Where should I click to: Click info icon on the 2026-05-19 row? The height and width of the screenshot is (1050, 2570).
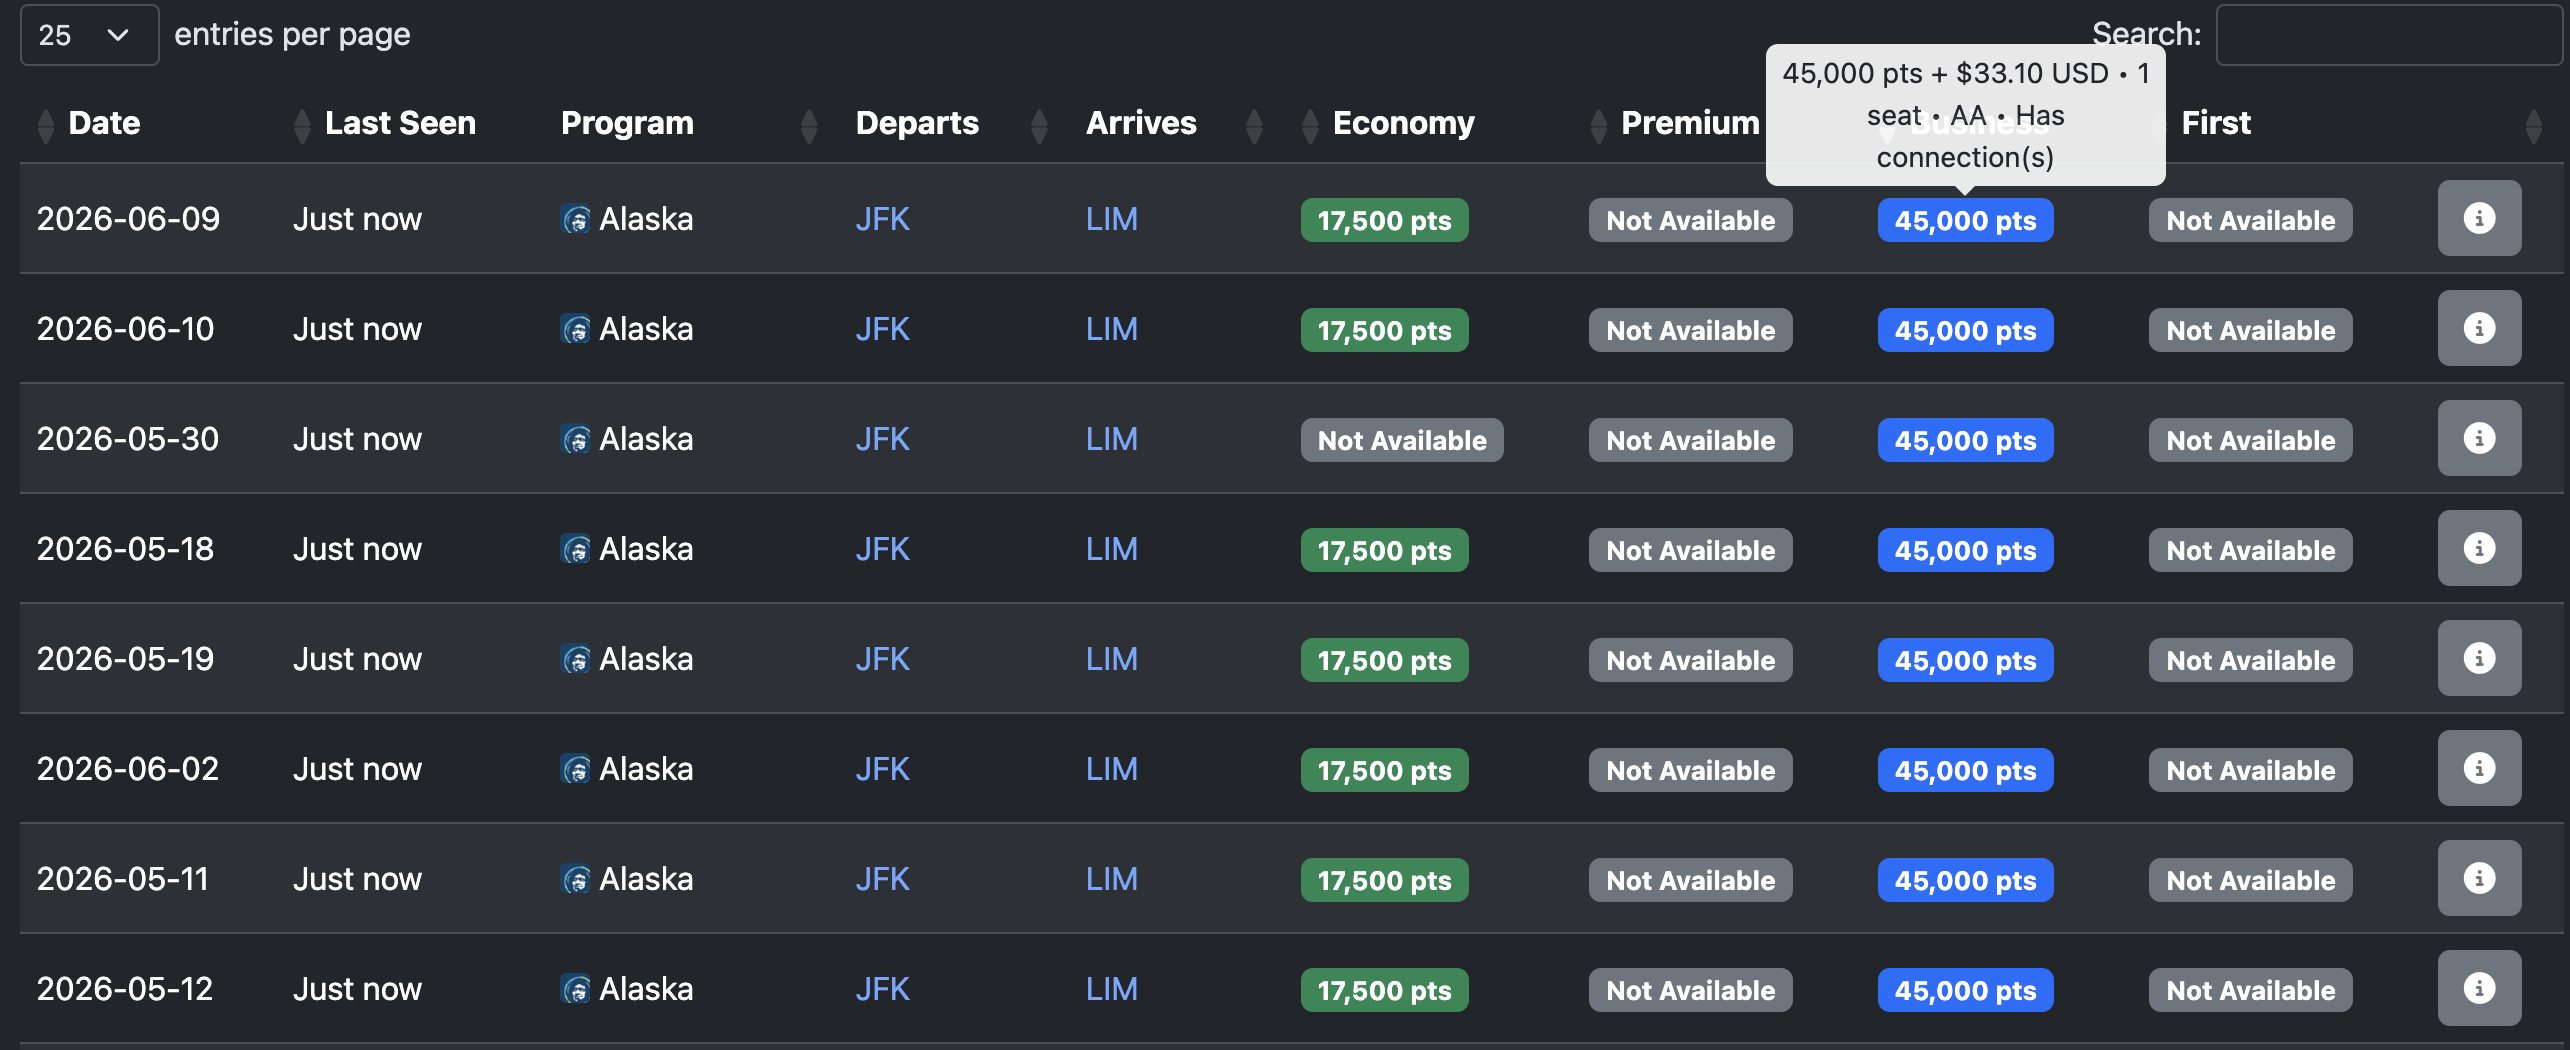(x=2478, y=658)
